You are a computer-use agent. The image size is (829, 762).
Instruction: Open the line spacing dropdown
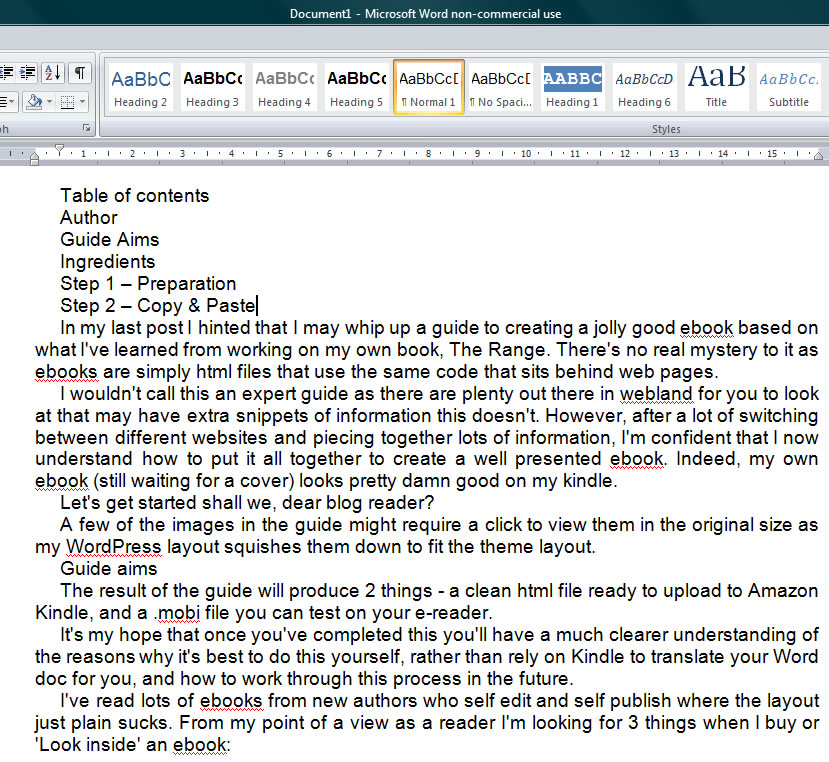coord(7,102)
